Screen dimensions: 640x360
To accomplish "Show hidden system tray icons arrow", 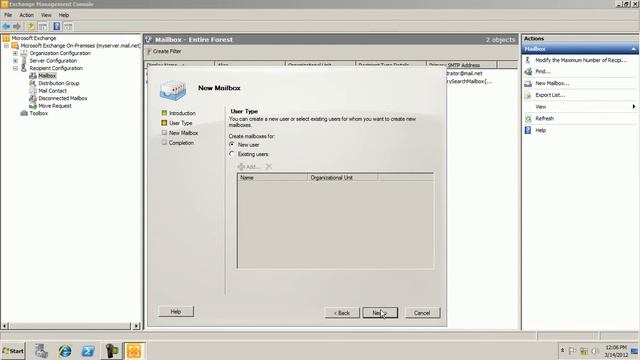I will tap(562, 351).
